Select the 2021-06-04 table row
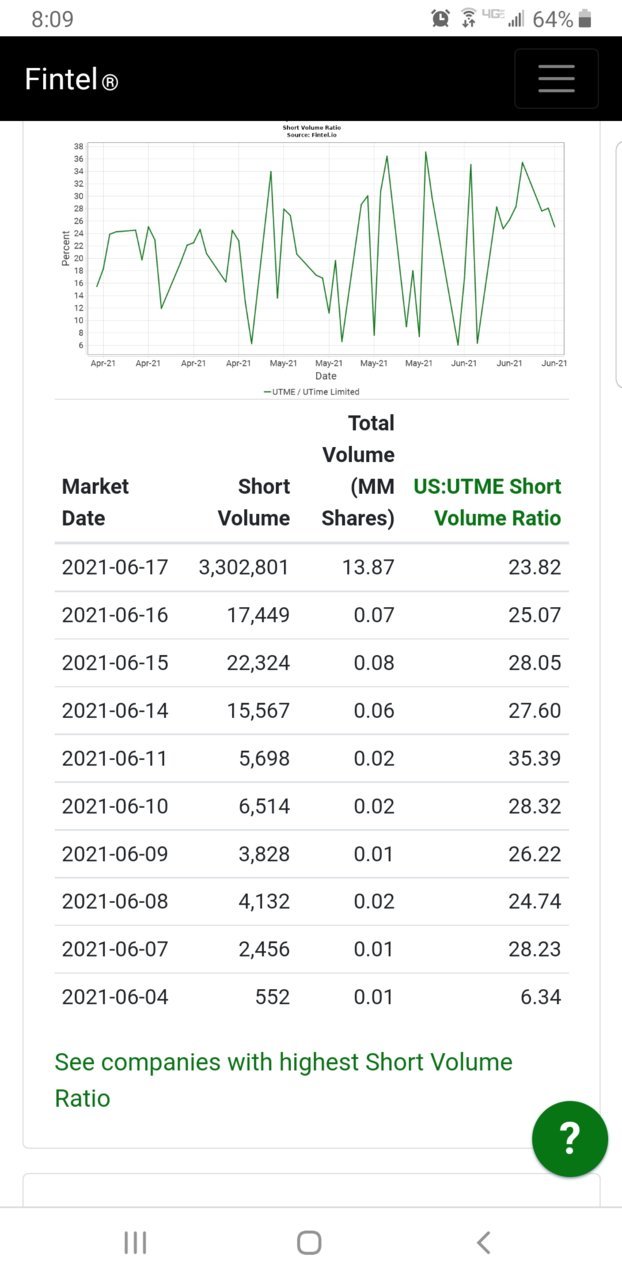The height and width of the screenshot is (1279, 622). pyautogui.click(x=311, y=997)
